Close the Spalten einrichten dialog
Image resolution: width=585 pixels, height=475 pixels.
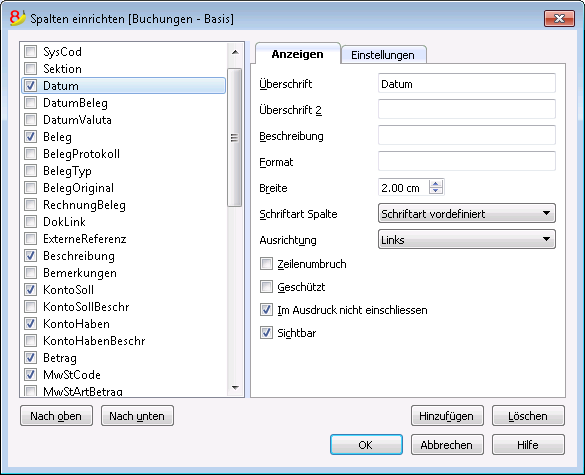tap(559, 18)
